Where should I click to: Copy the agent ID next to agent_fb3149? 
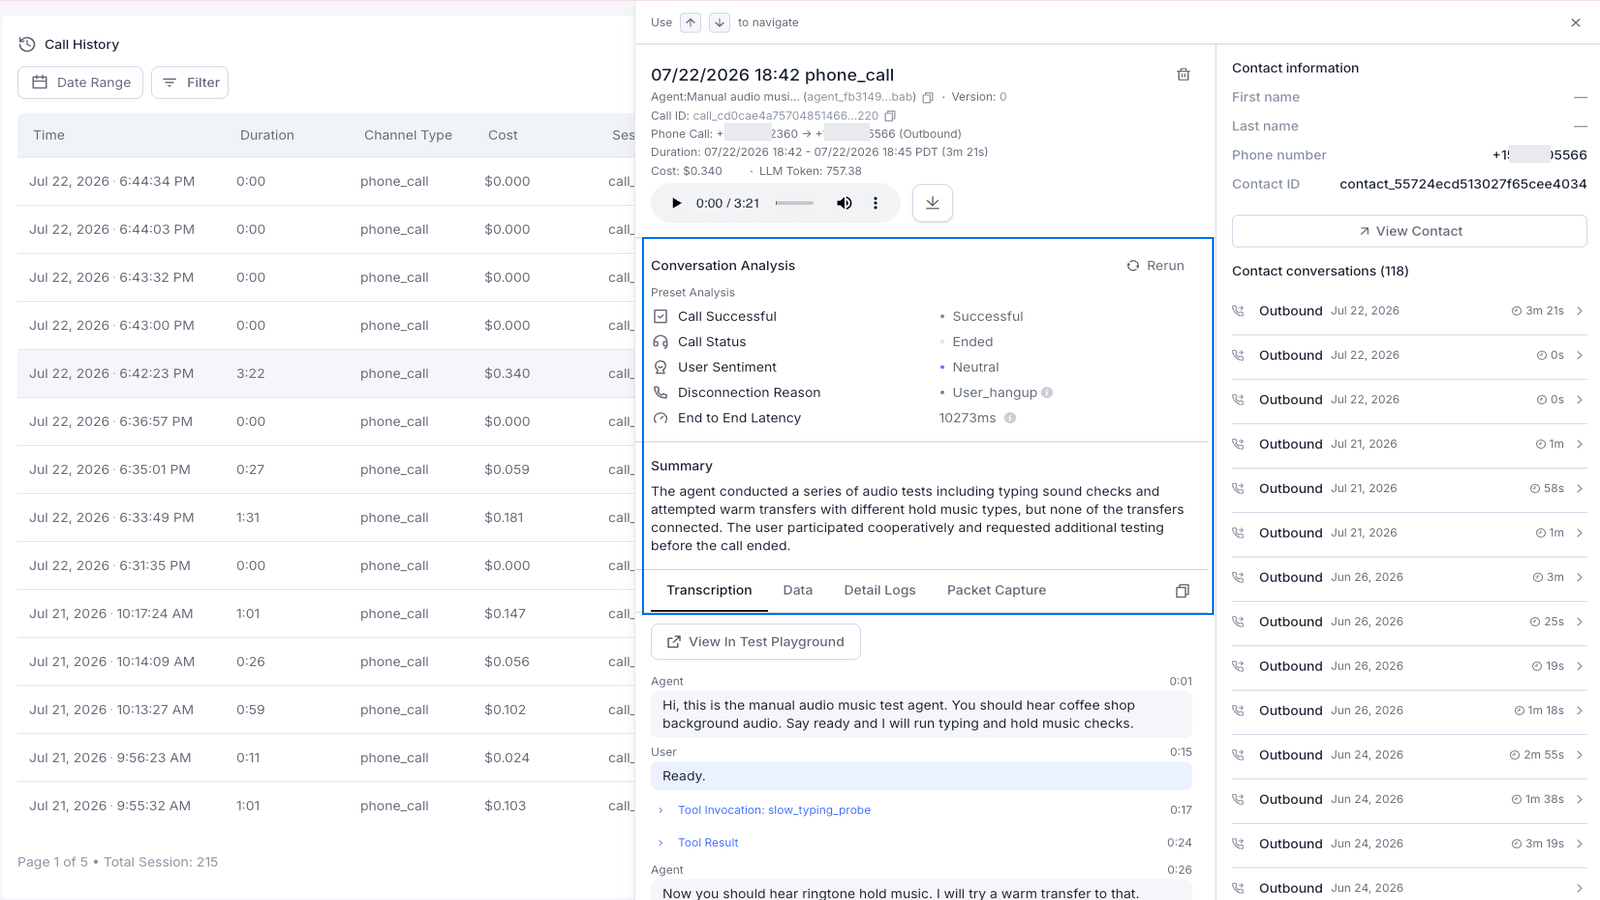pos(927,97)
